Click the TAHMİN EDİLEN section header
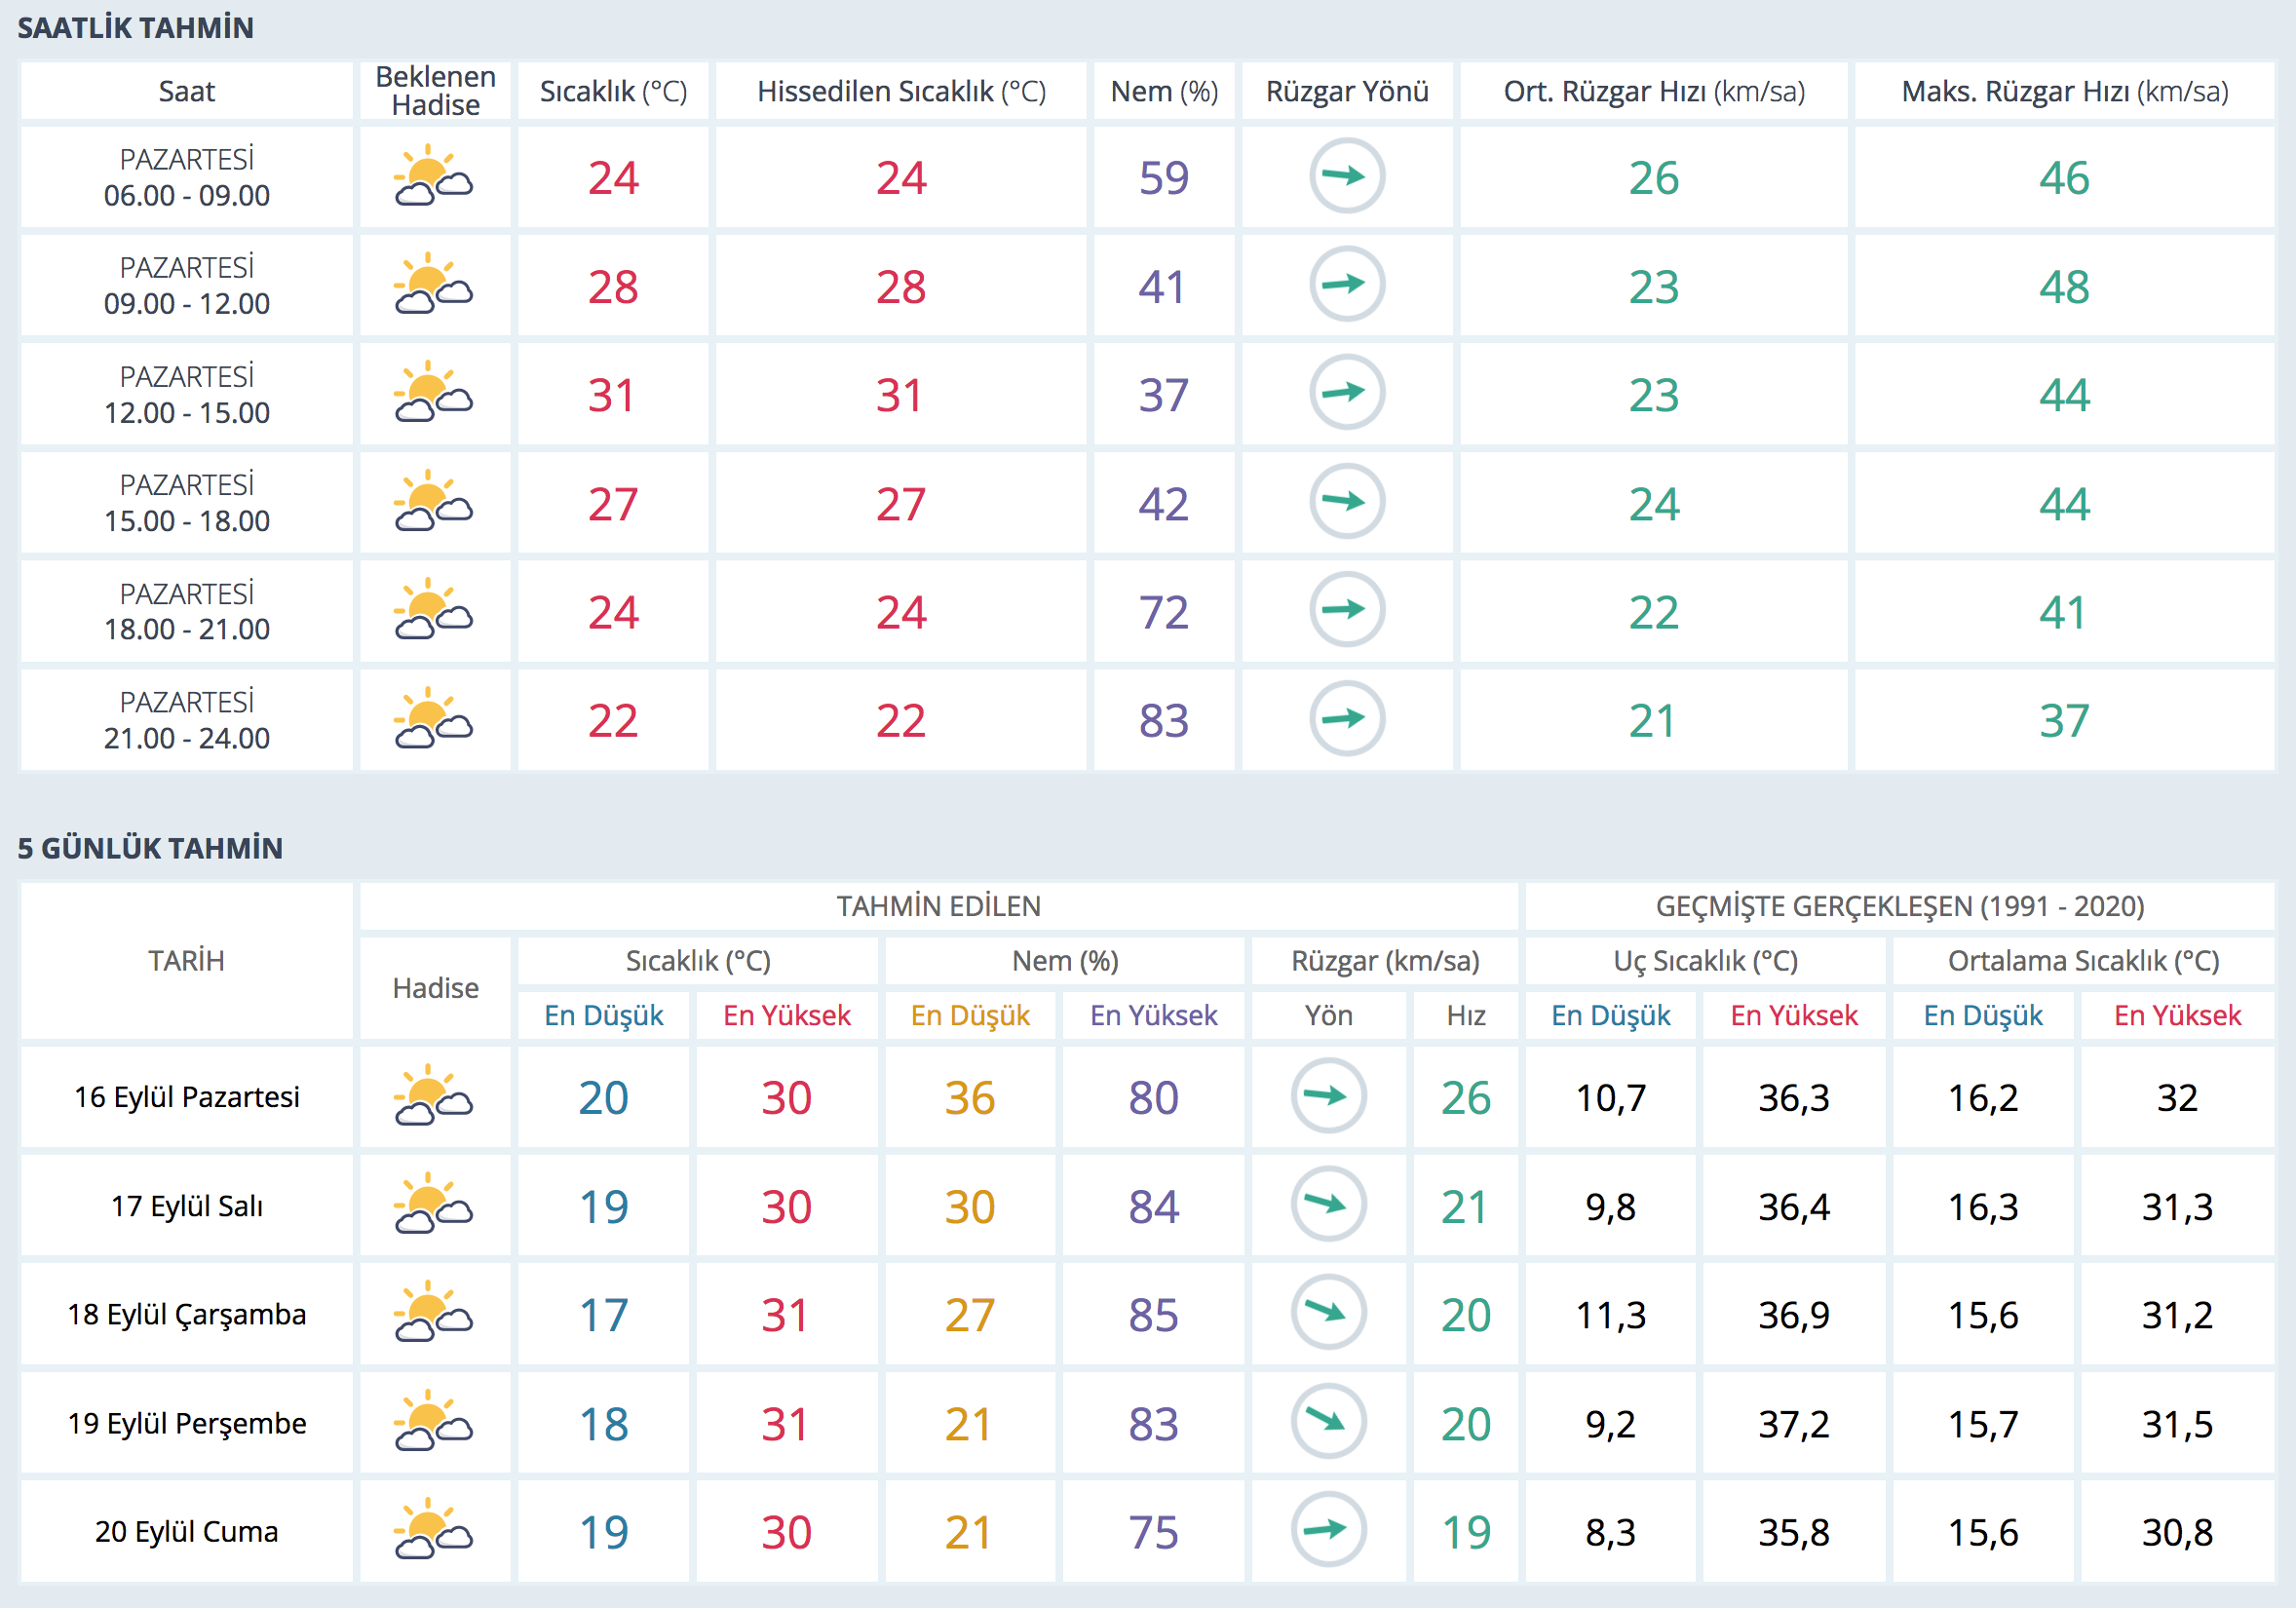This screenshot has height=1608, width=2296. click(938, 906)
